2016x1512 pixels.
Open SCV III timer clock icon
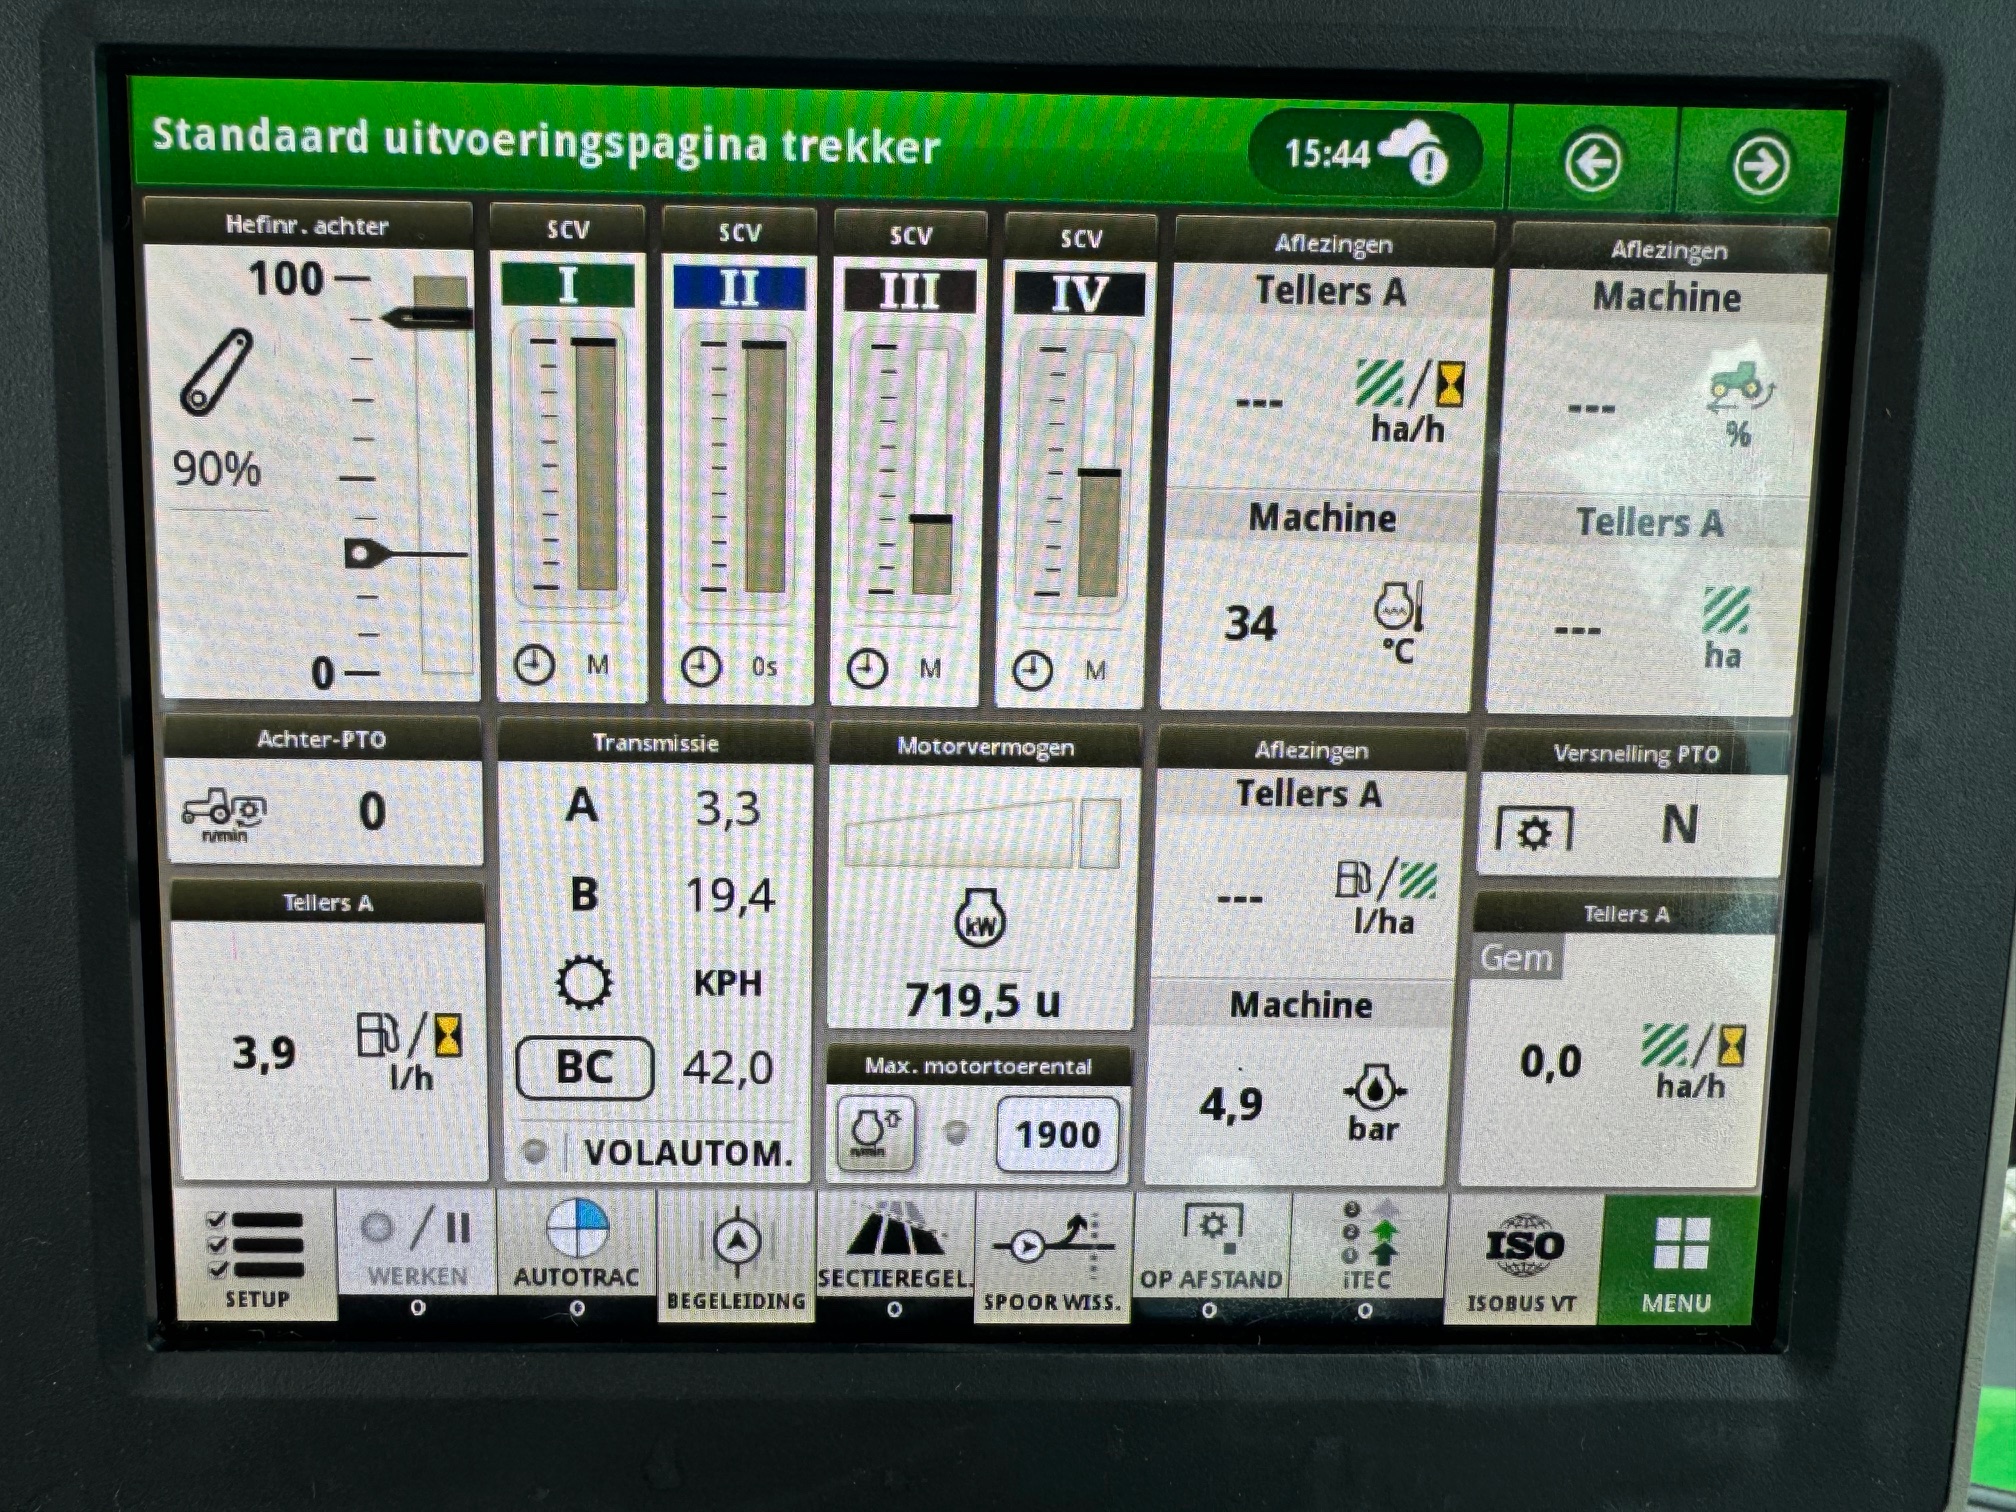867,668
